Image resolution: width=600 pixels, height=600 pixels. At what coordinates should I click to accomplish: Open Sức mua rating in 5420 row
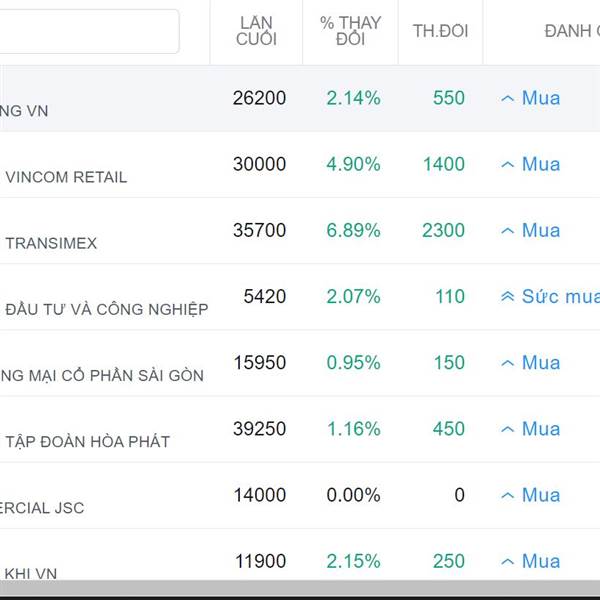(561, 297)
